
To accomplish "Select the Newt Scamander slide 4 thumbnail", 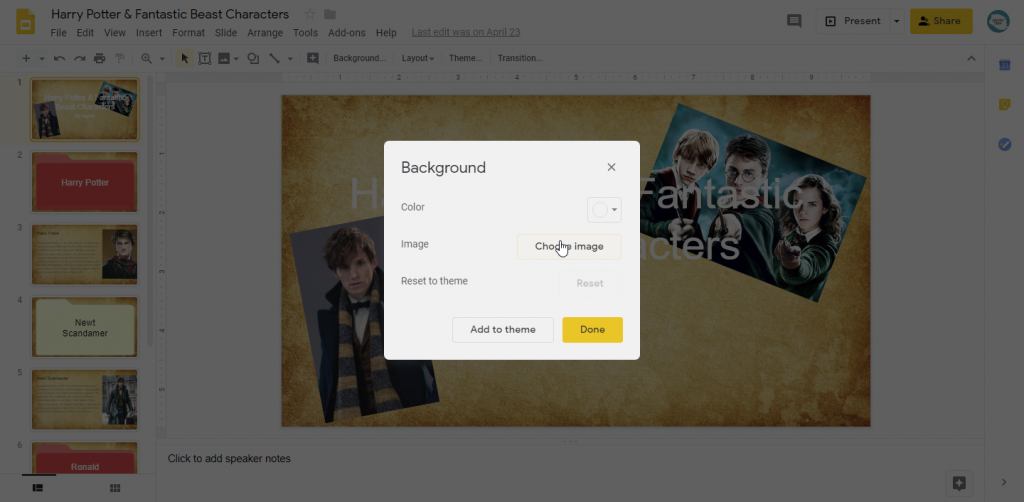I will (85, 327).
